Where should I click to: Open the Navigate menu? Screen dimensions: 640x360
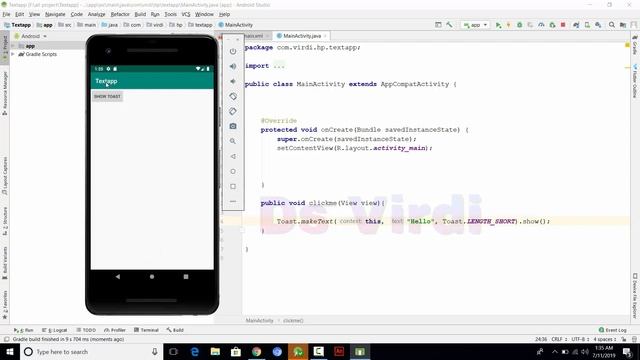tap(55, 14)
